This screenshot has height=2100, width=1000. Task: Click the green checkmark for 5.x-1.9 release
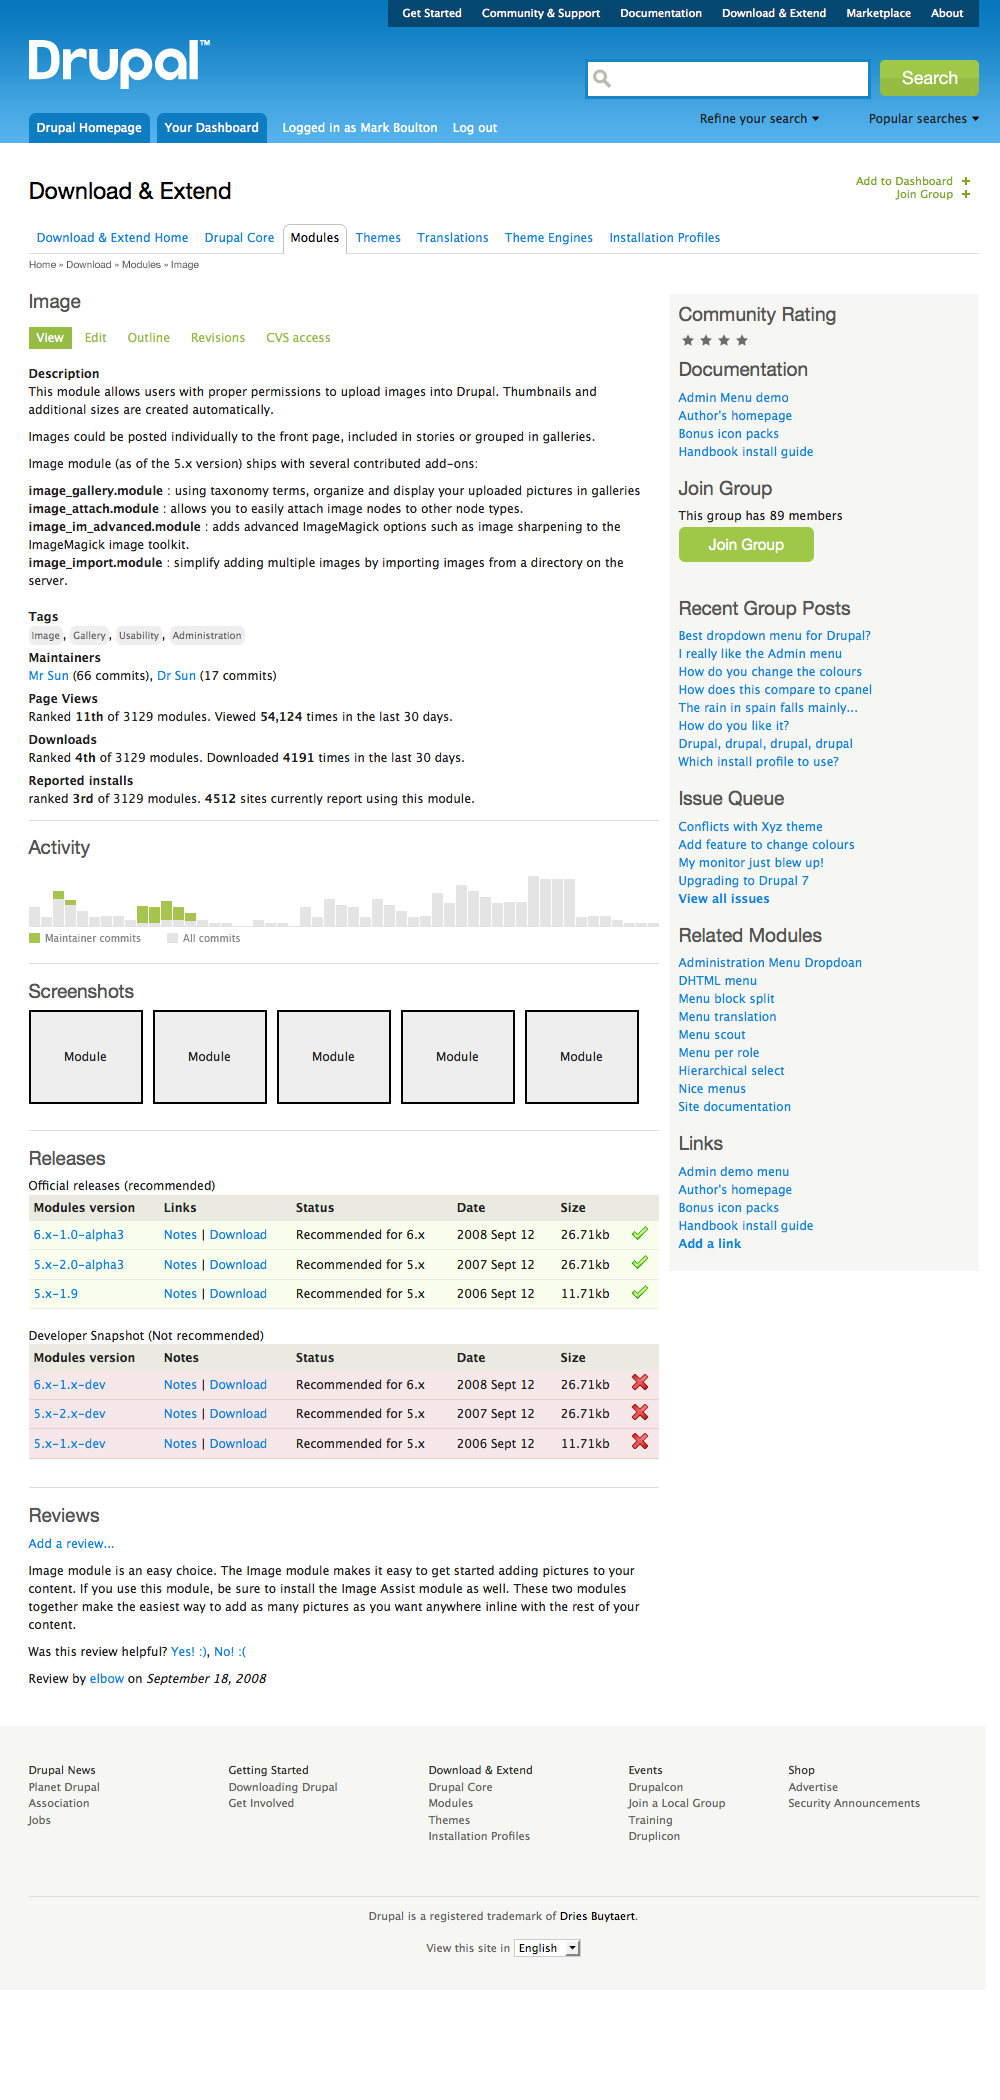pyautogui.click(x=640, y=1293)
